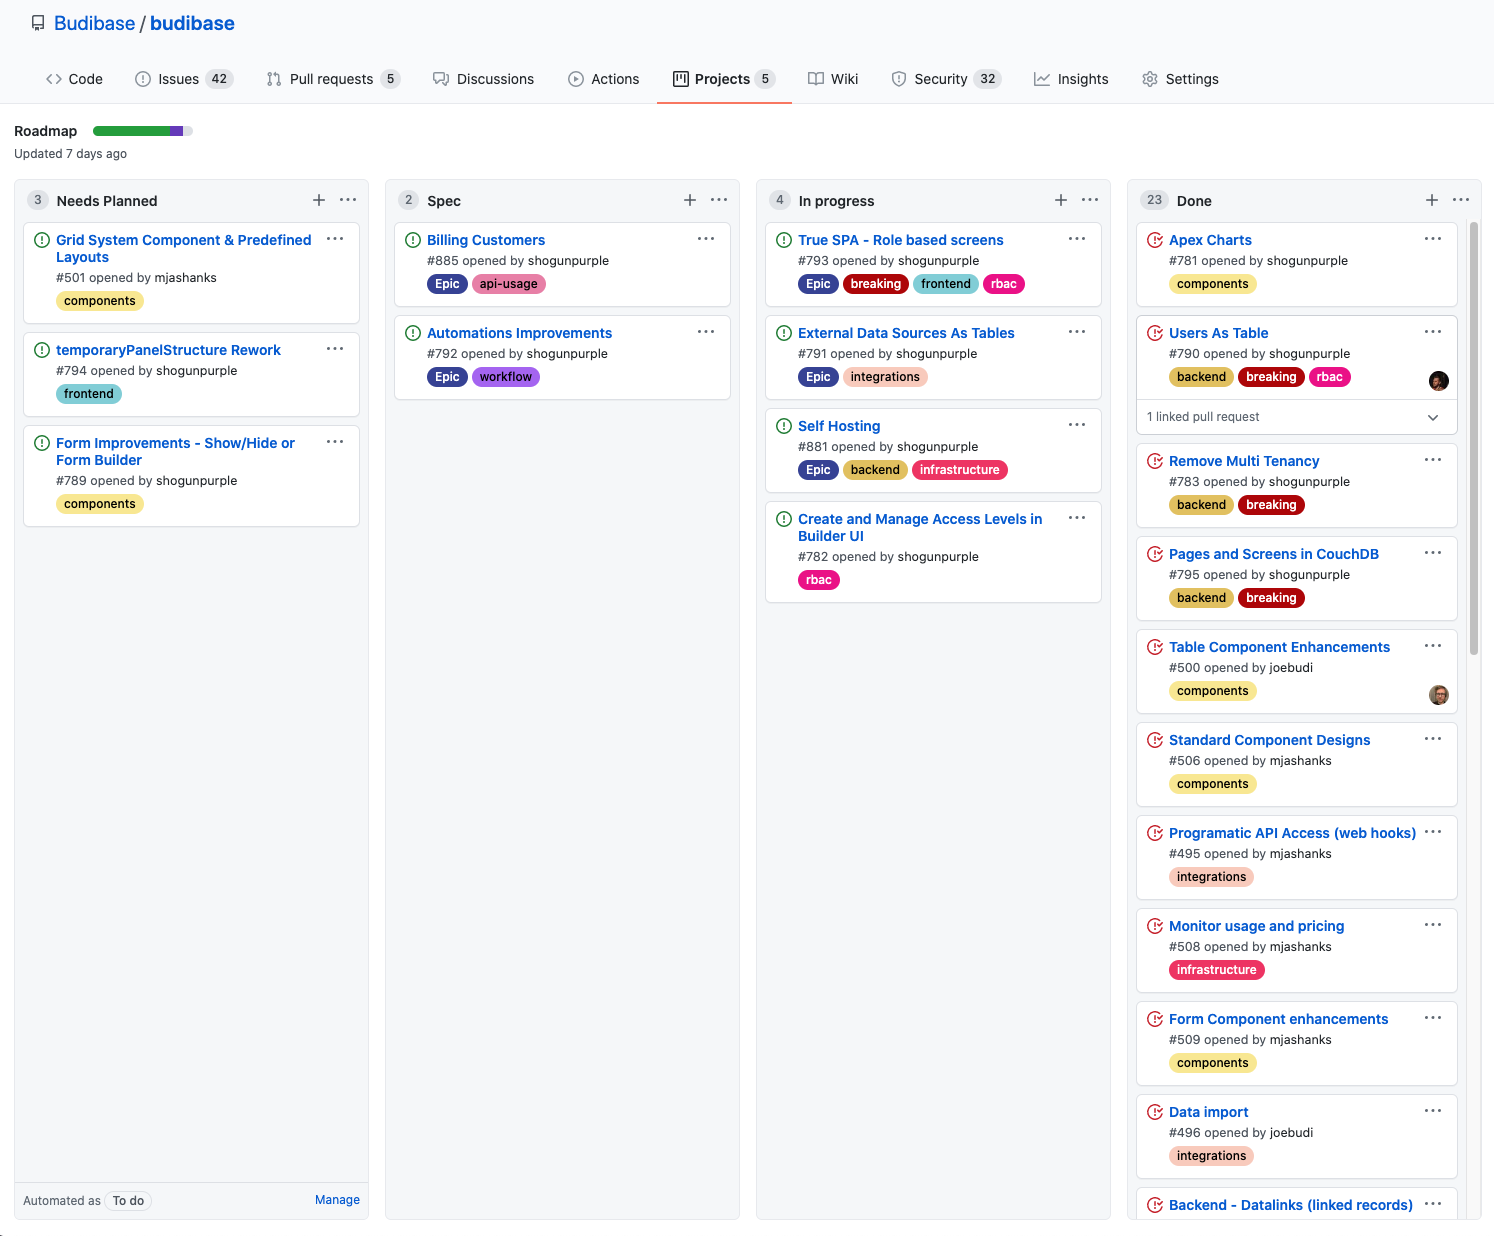Screen dimensions: 1494x1236
Task: Open card menu on temporaryPanelStructure Rework
Action: click(335, 348)
